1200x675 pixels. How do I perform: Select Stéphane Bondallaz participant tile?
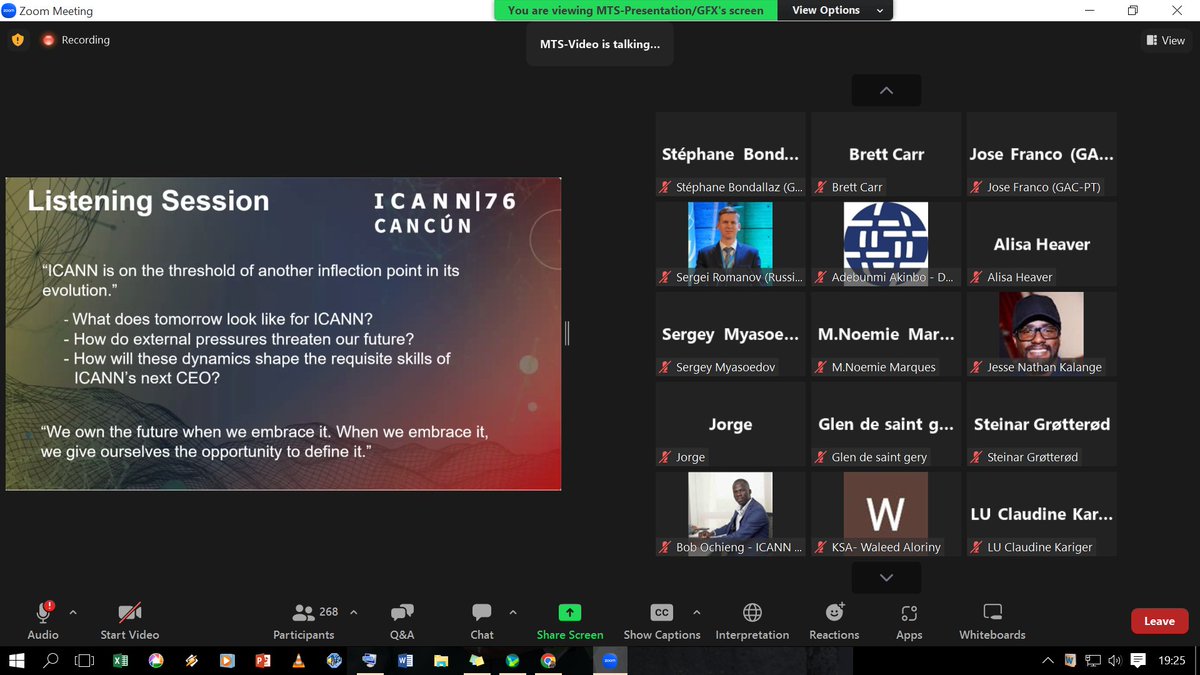click(x=730, y=154)
